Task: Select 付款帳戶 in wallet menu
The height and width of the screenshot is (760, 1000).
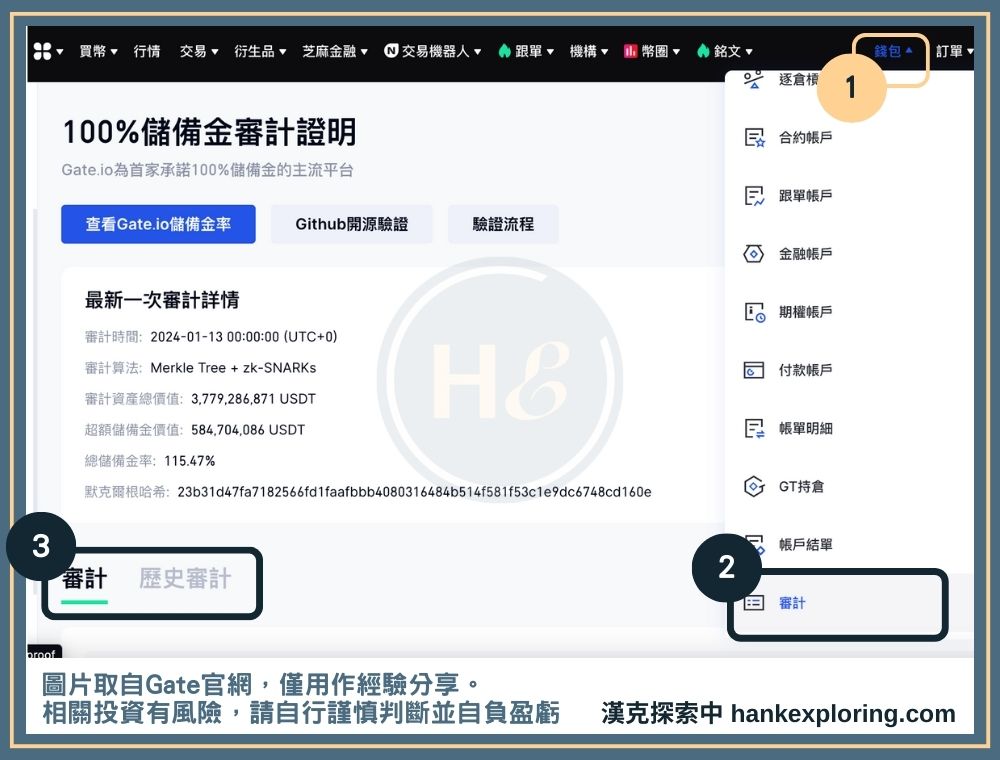Action: click(805, 370)
